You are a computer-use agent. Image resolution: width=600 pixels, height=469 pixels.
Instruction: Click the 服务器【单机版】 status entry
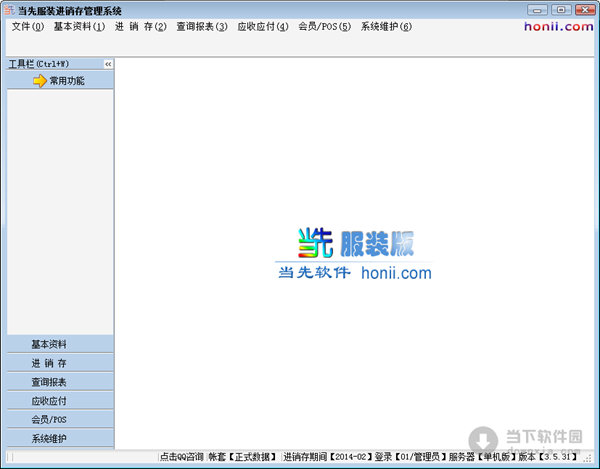(482, 456)
